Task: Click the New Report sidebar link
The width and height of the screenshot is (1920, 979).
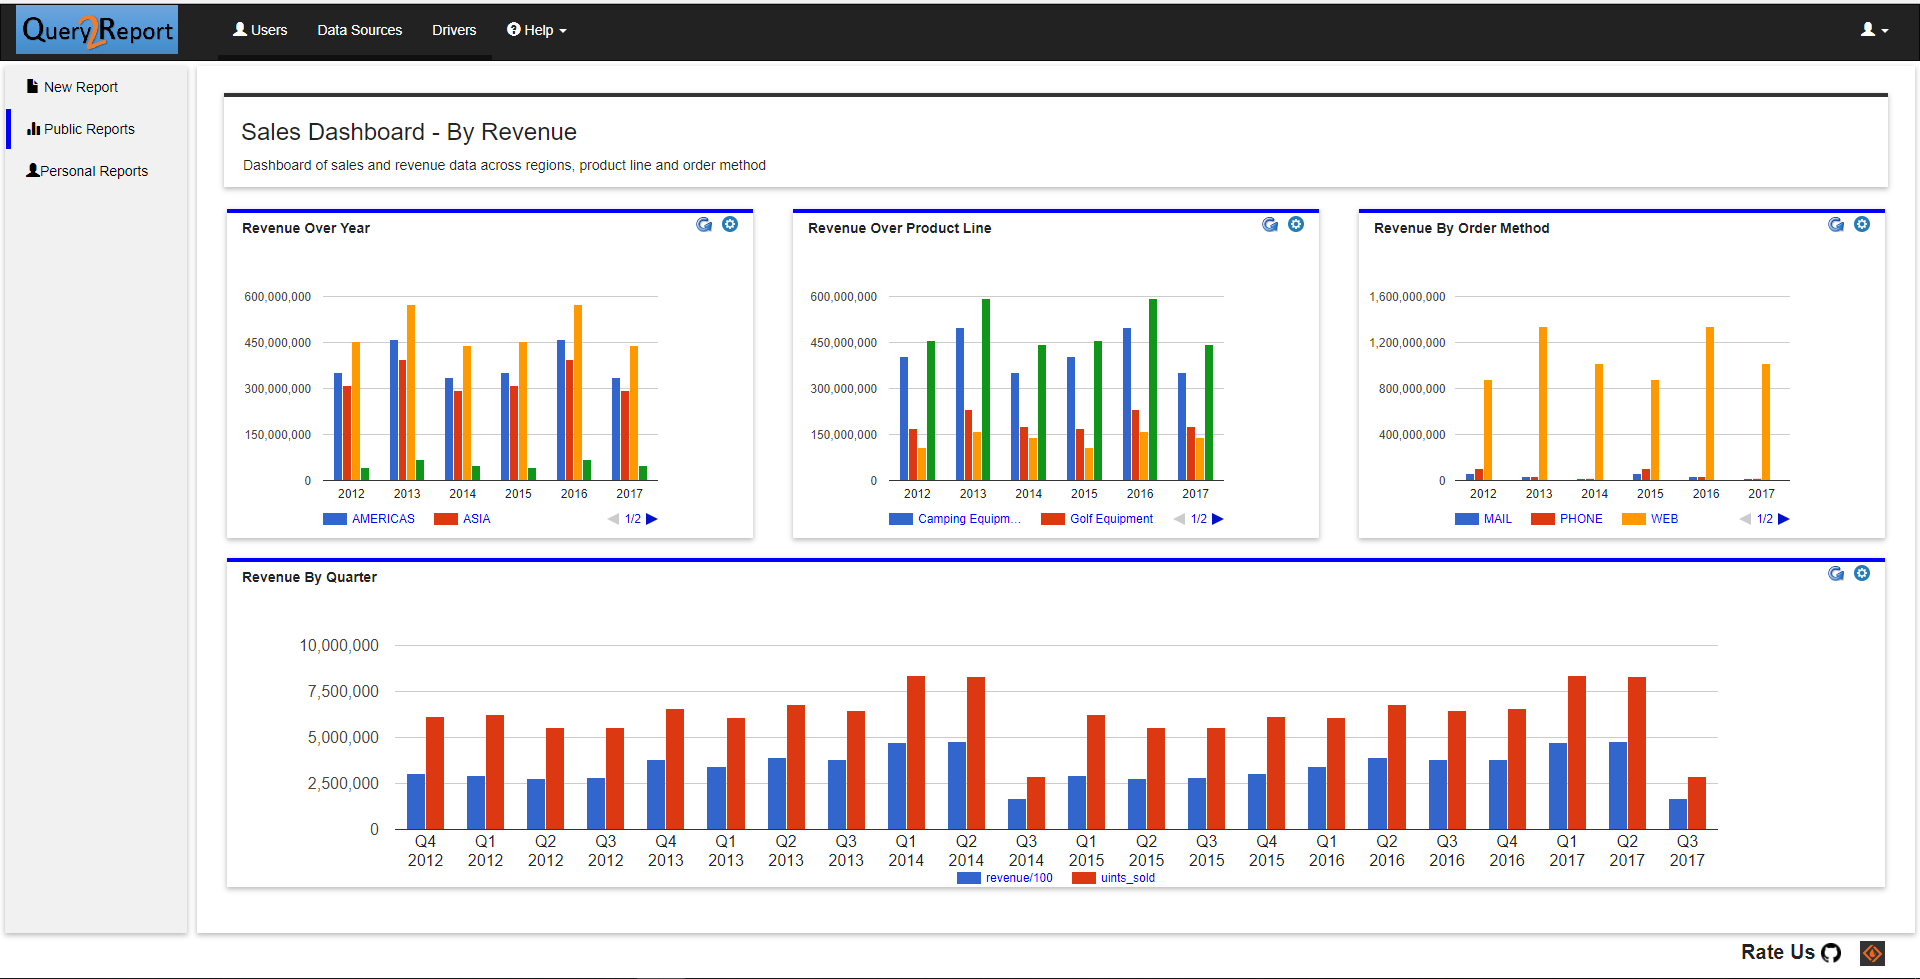Action: click(x=80, y=87)
